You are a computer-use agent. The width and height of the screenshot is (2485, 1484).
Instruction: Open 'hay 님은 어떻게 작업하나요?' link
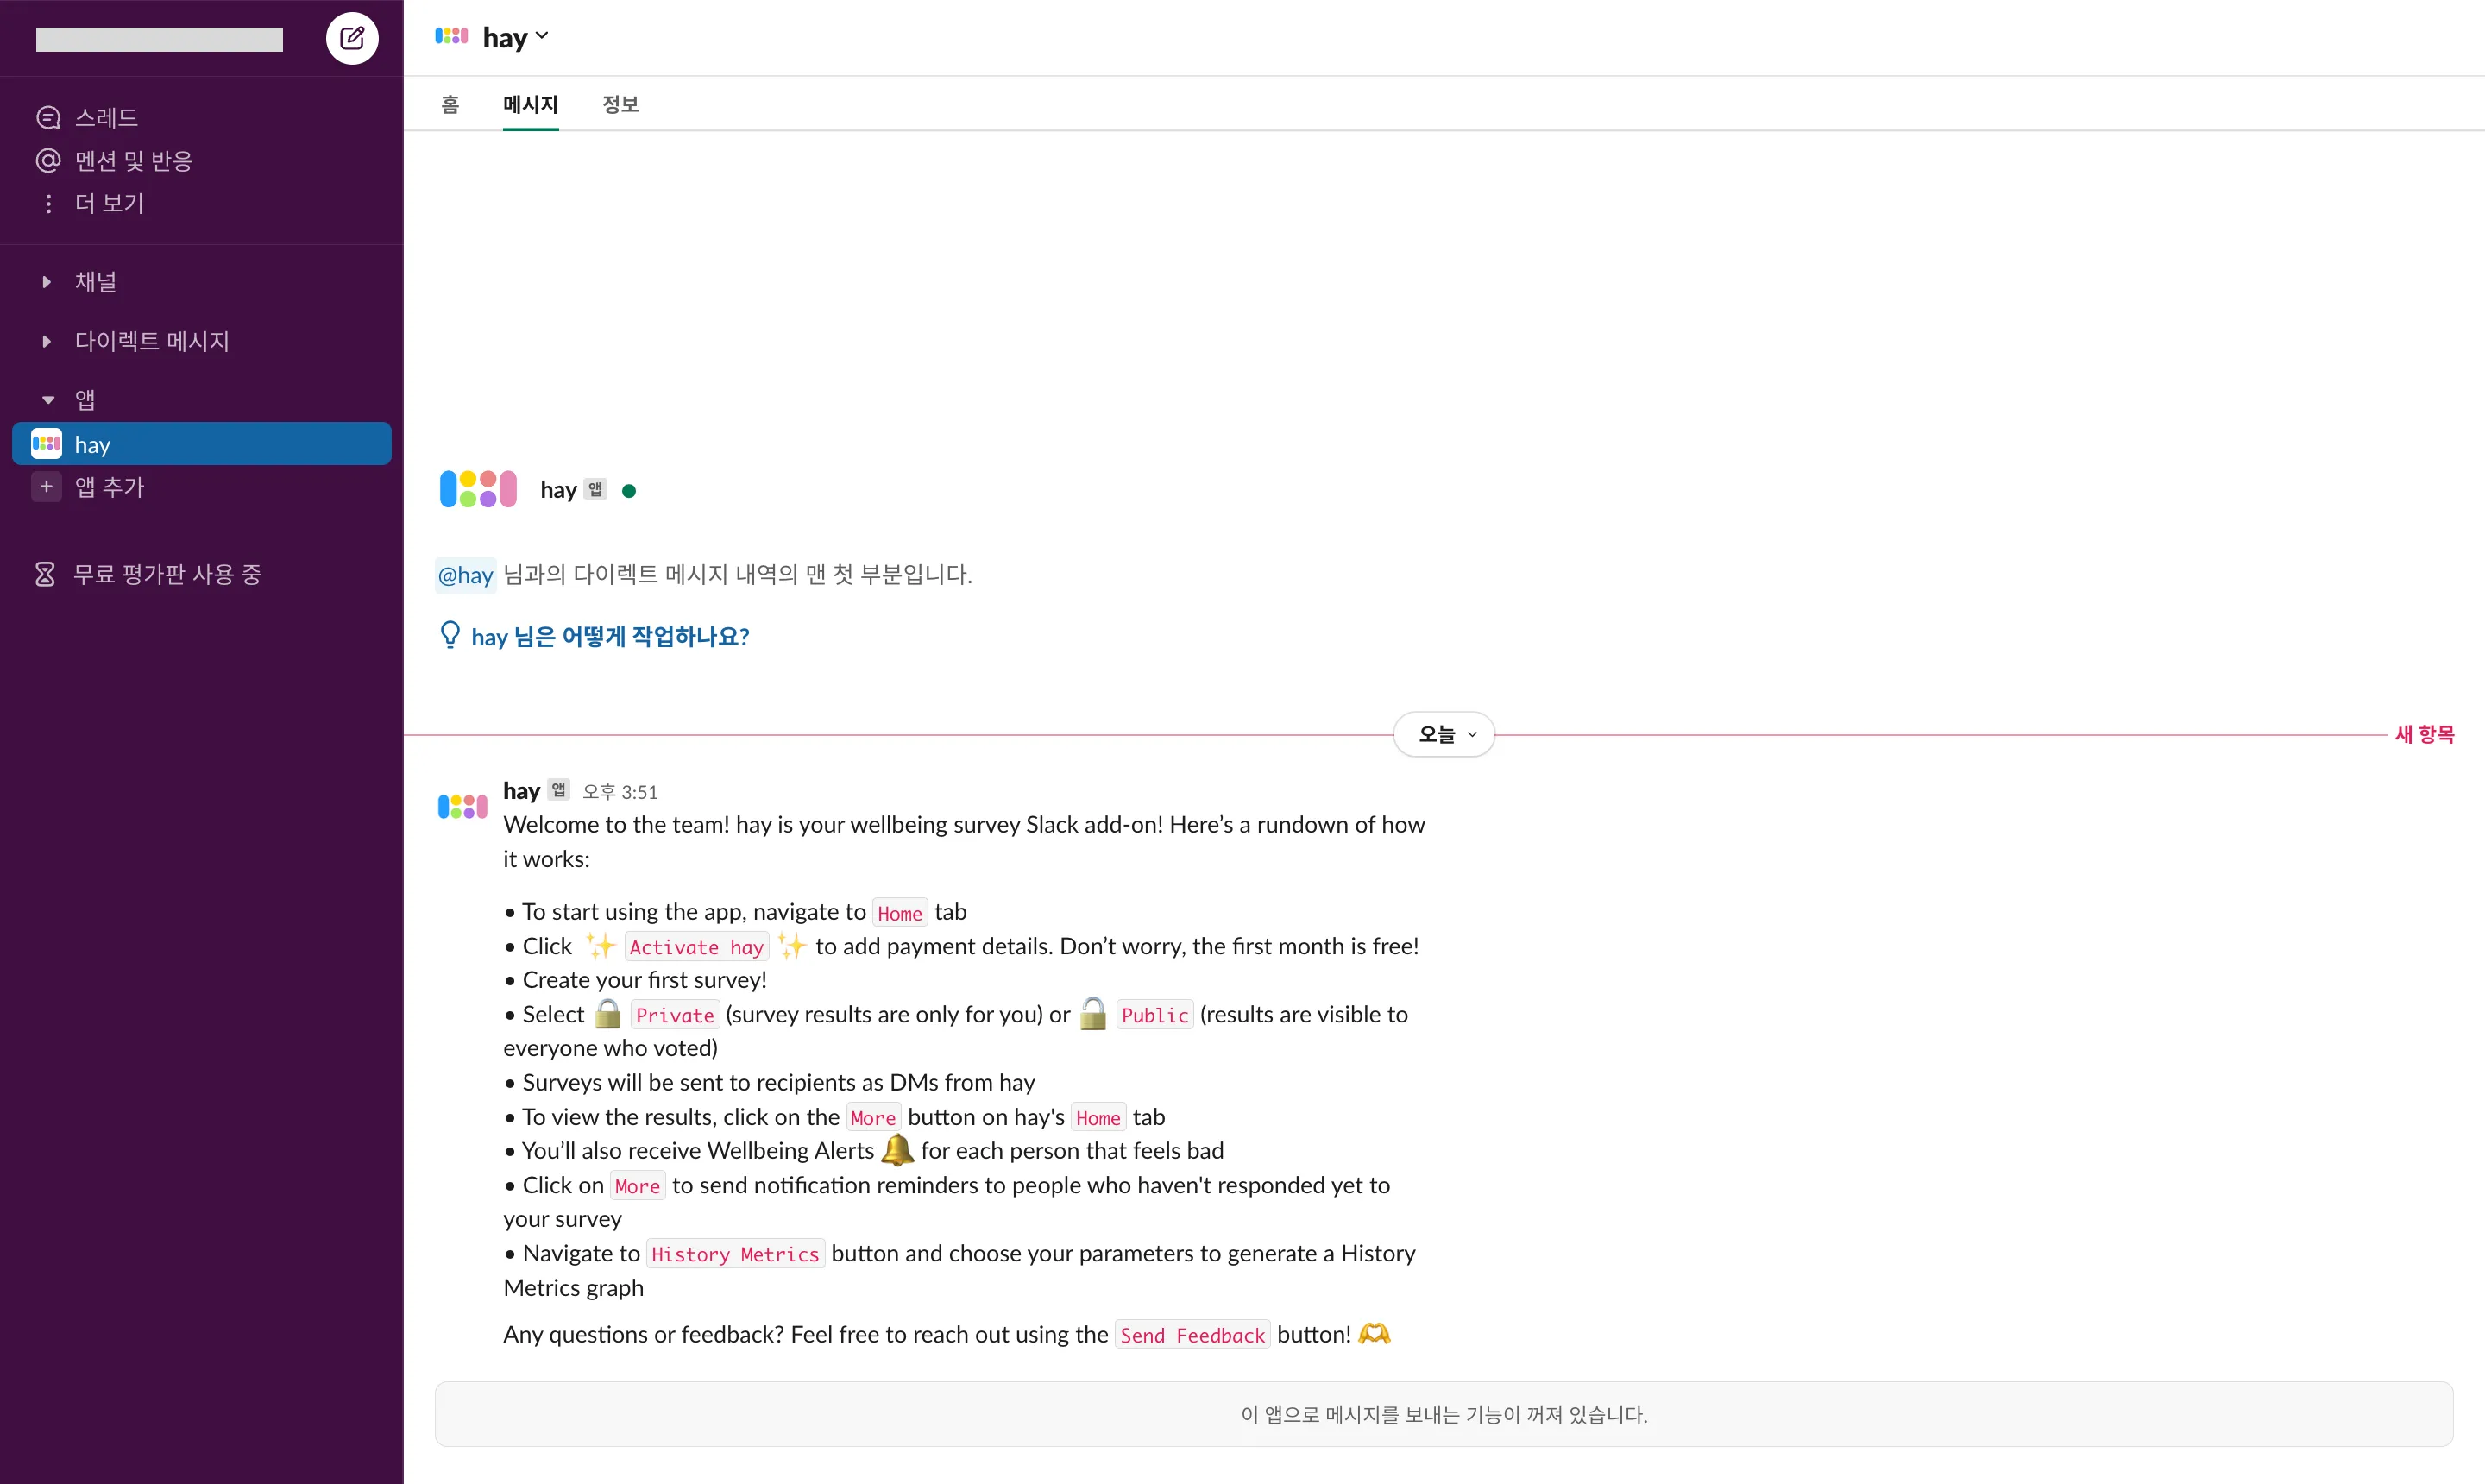point(610,636)
